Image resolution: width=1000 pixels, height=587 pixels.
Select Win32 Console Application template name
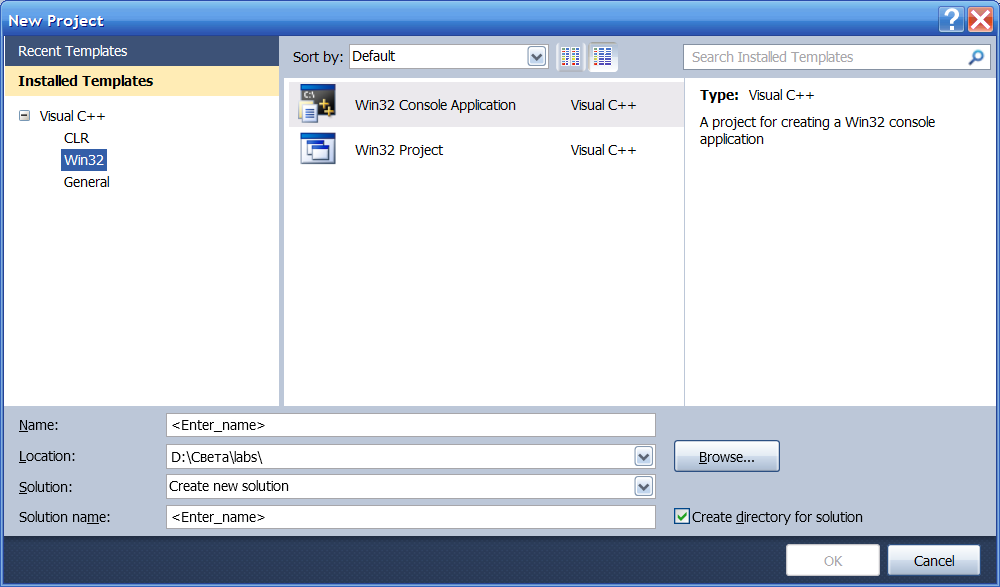436,105
